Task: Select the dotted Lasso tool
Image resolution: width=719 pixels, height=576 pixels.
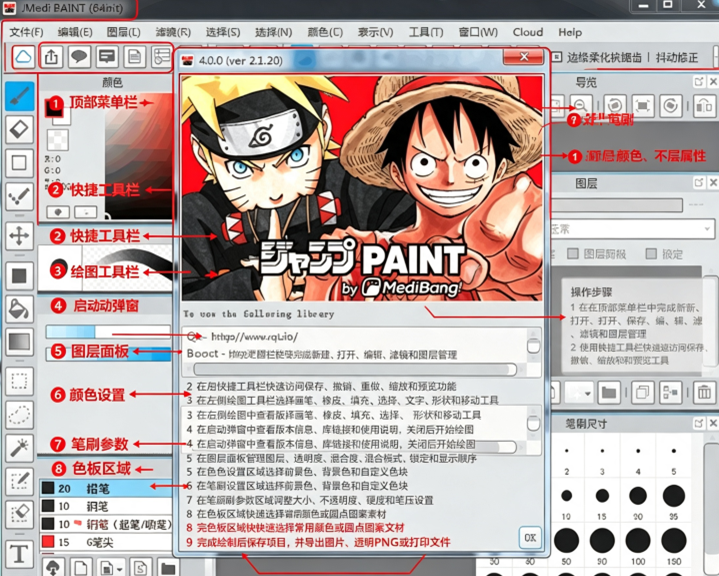Action: [20, 415]
